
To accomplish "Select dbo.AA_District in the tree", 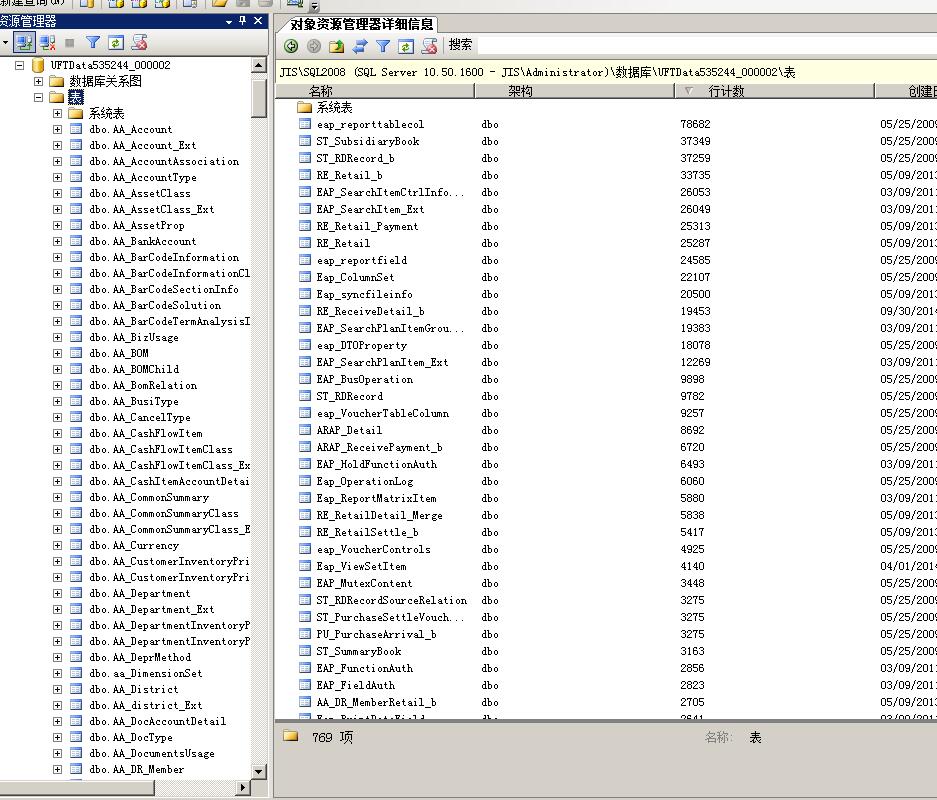I will point(133,689).
